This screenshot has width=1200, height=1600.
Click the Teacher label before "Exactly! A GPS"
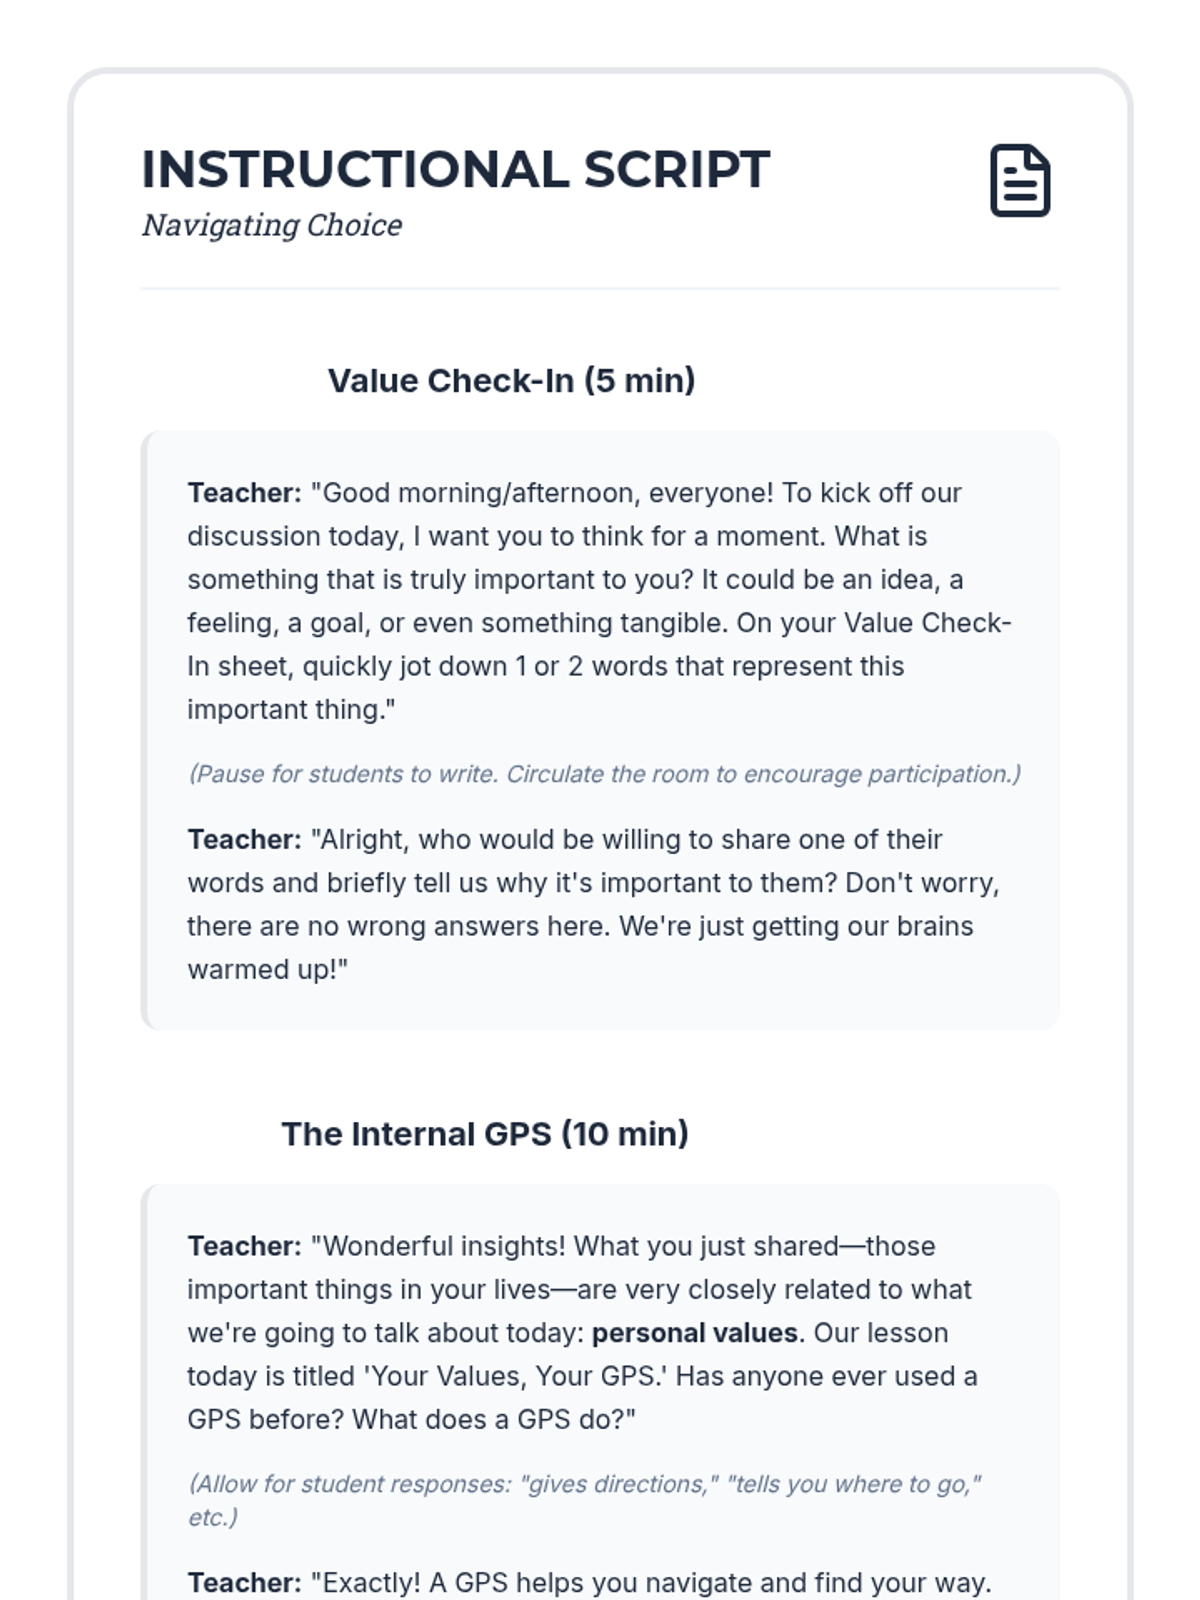[244, 1583]
